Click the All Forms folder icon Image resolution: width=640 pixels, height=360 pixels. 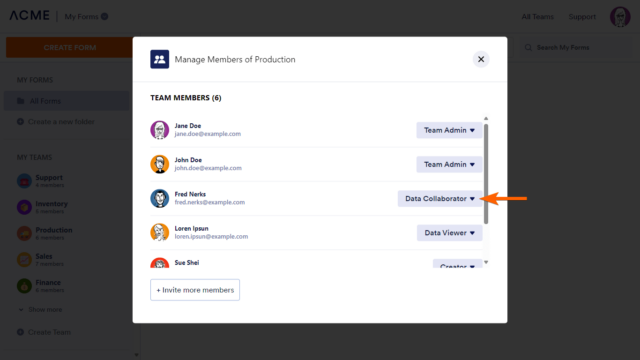[20, 101]
